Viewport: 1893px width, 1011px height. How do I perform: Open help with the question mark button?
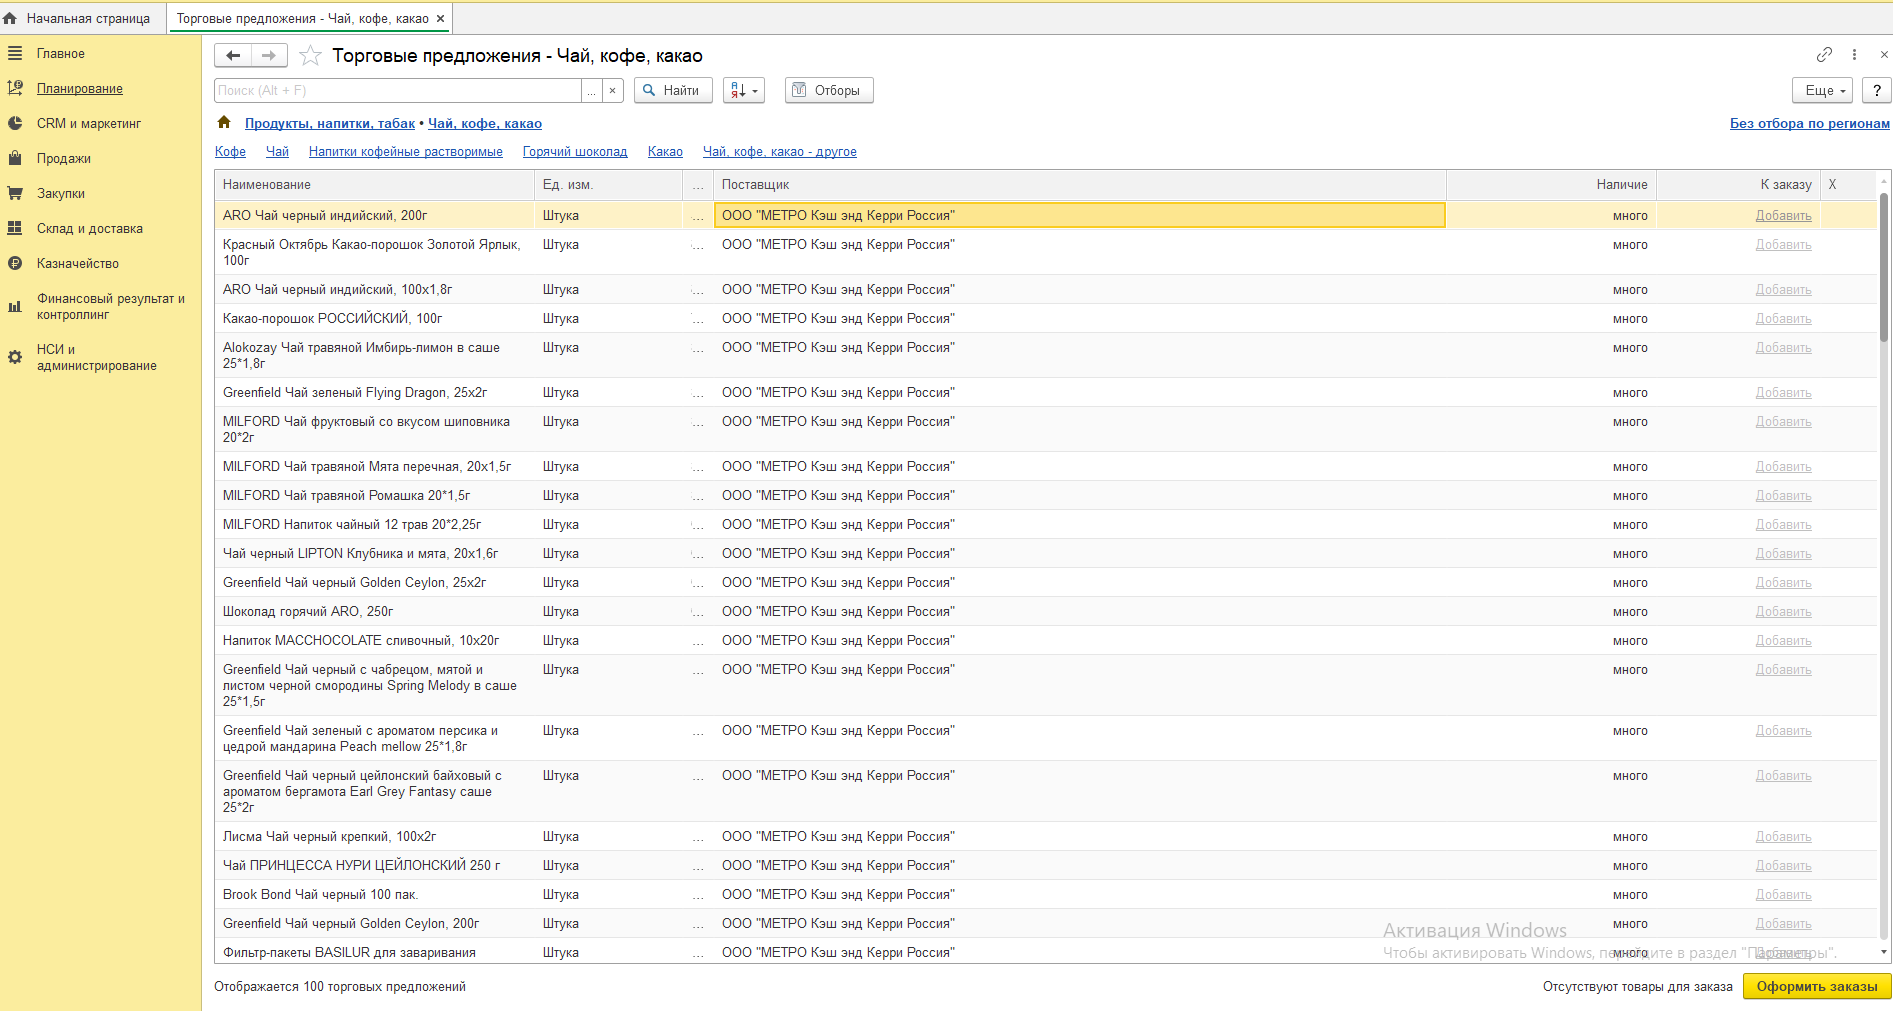1877,90
